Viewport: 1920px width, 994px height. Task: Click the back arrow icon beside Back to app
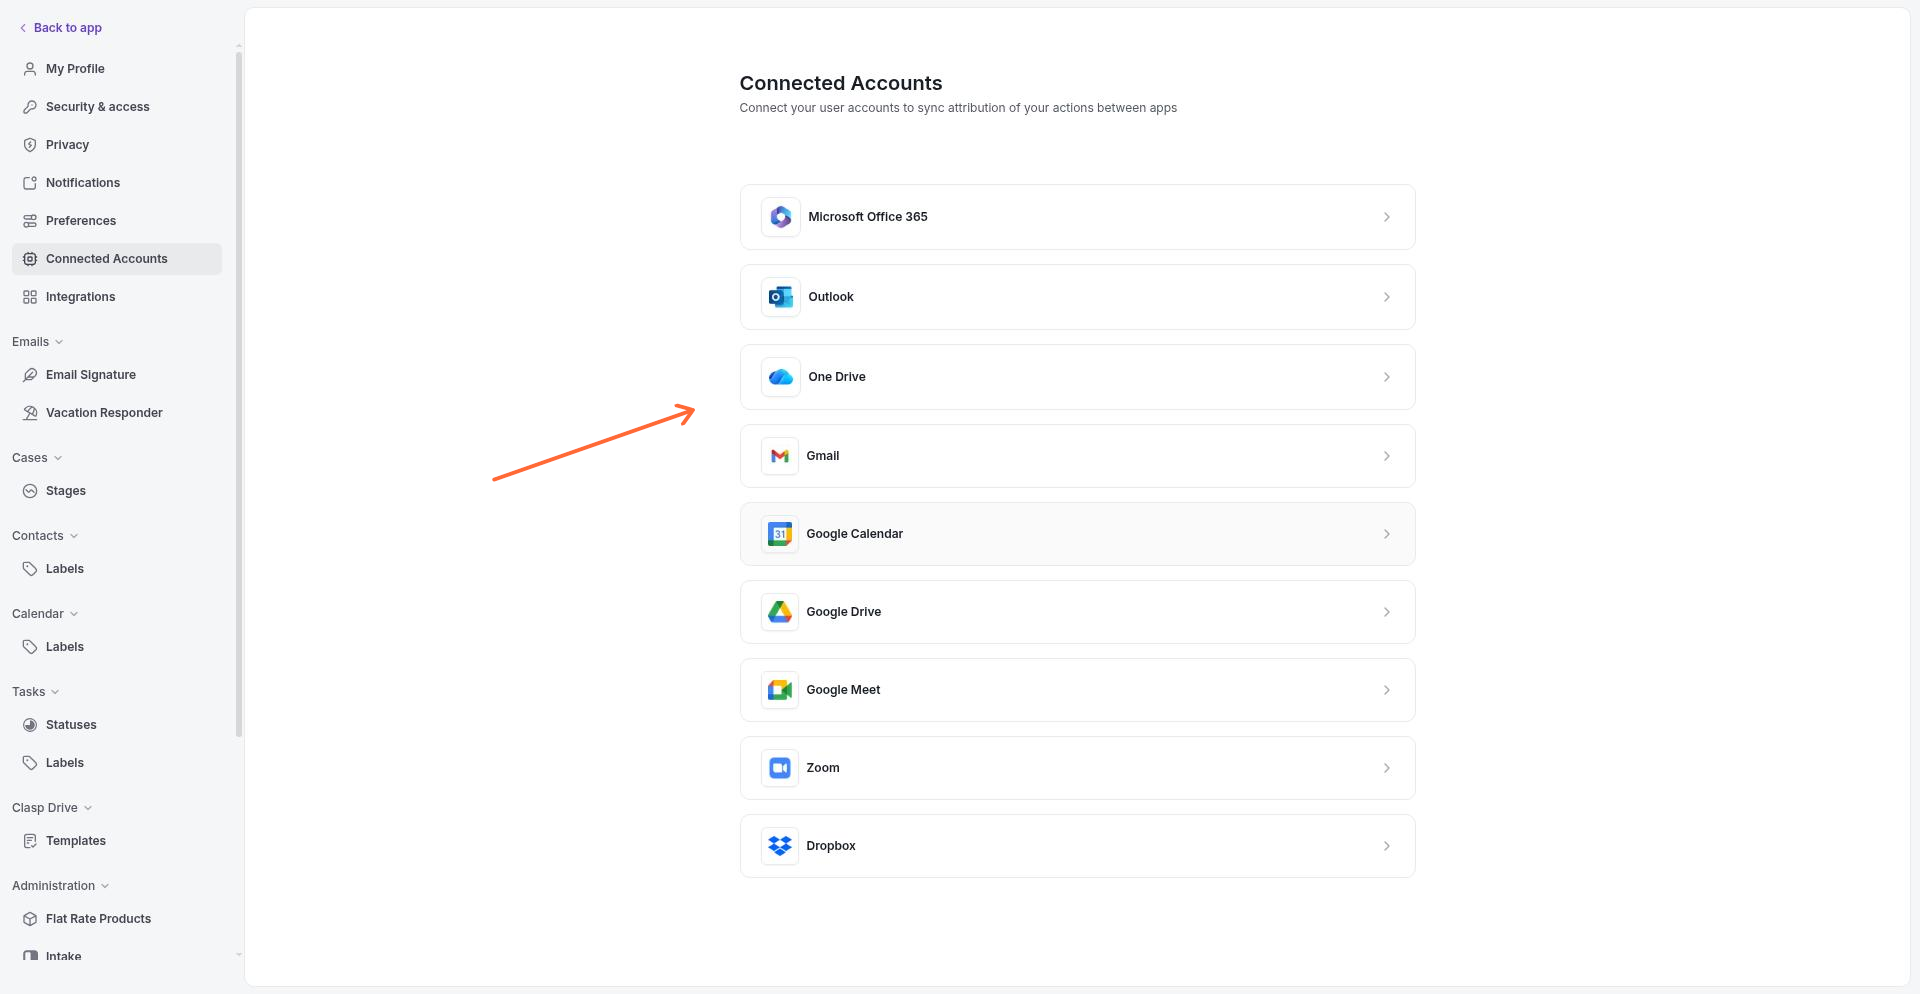23,28
